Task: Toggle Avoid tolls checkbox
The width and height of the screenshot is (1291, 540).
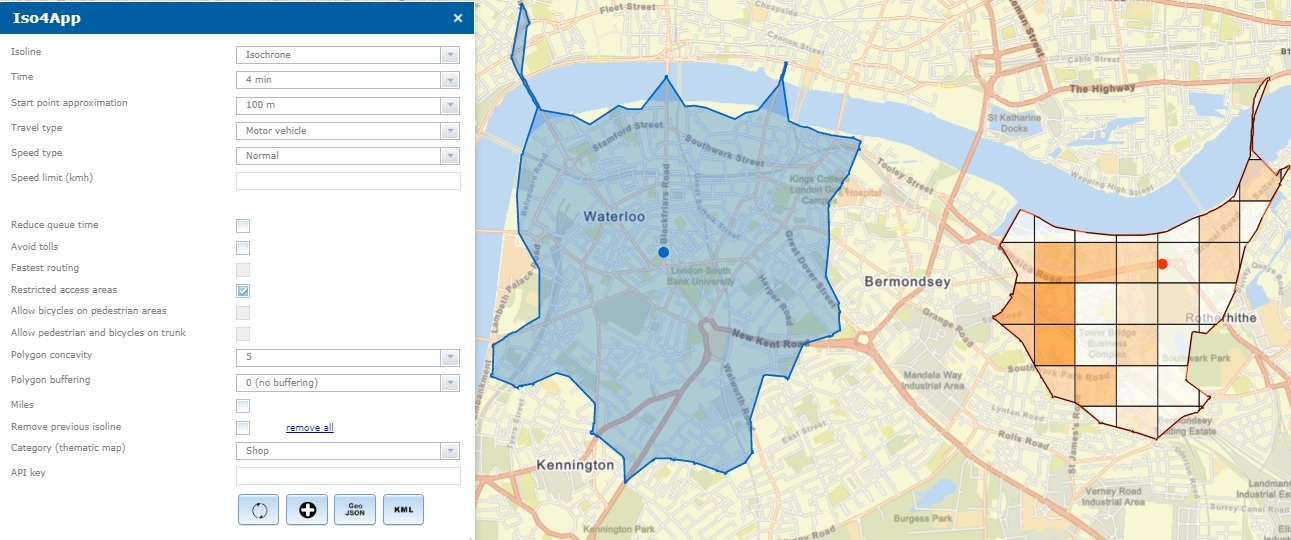Action: click(243, 248)
